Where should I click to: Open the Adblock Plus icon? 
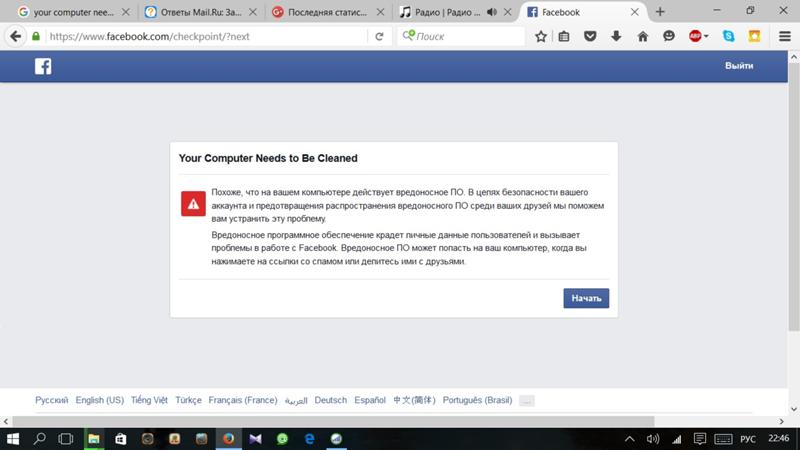click(695, 36)
